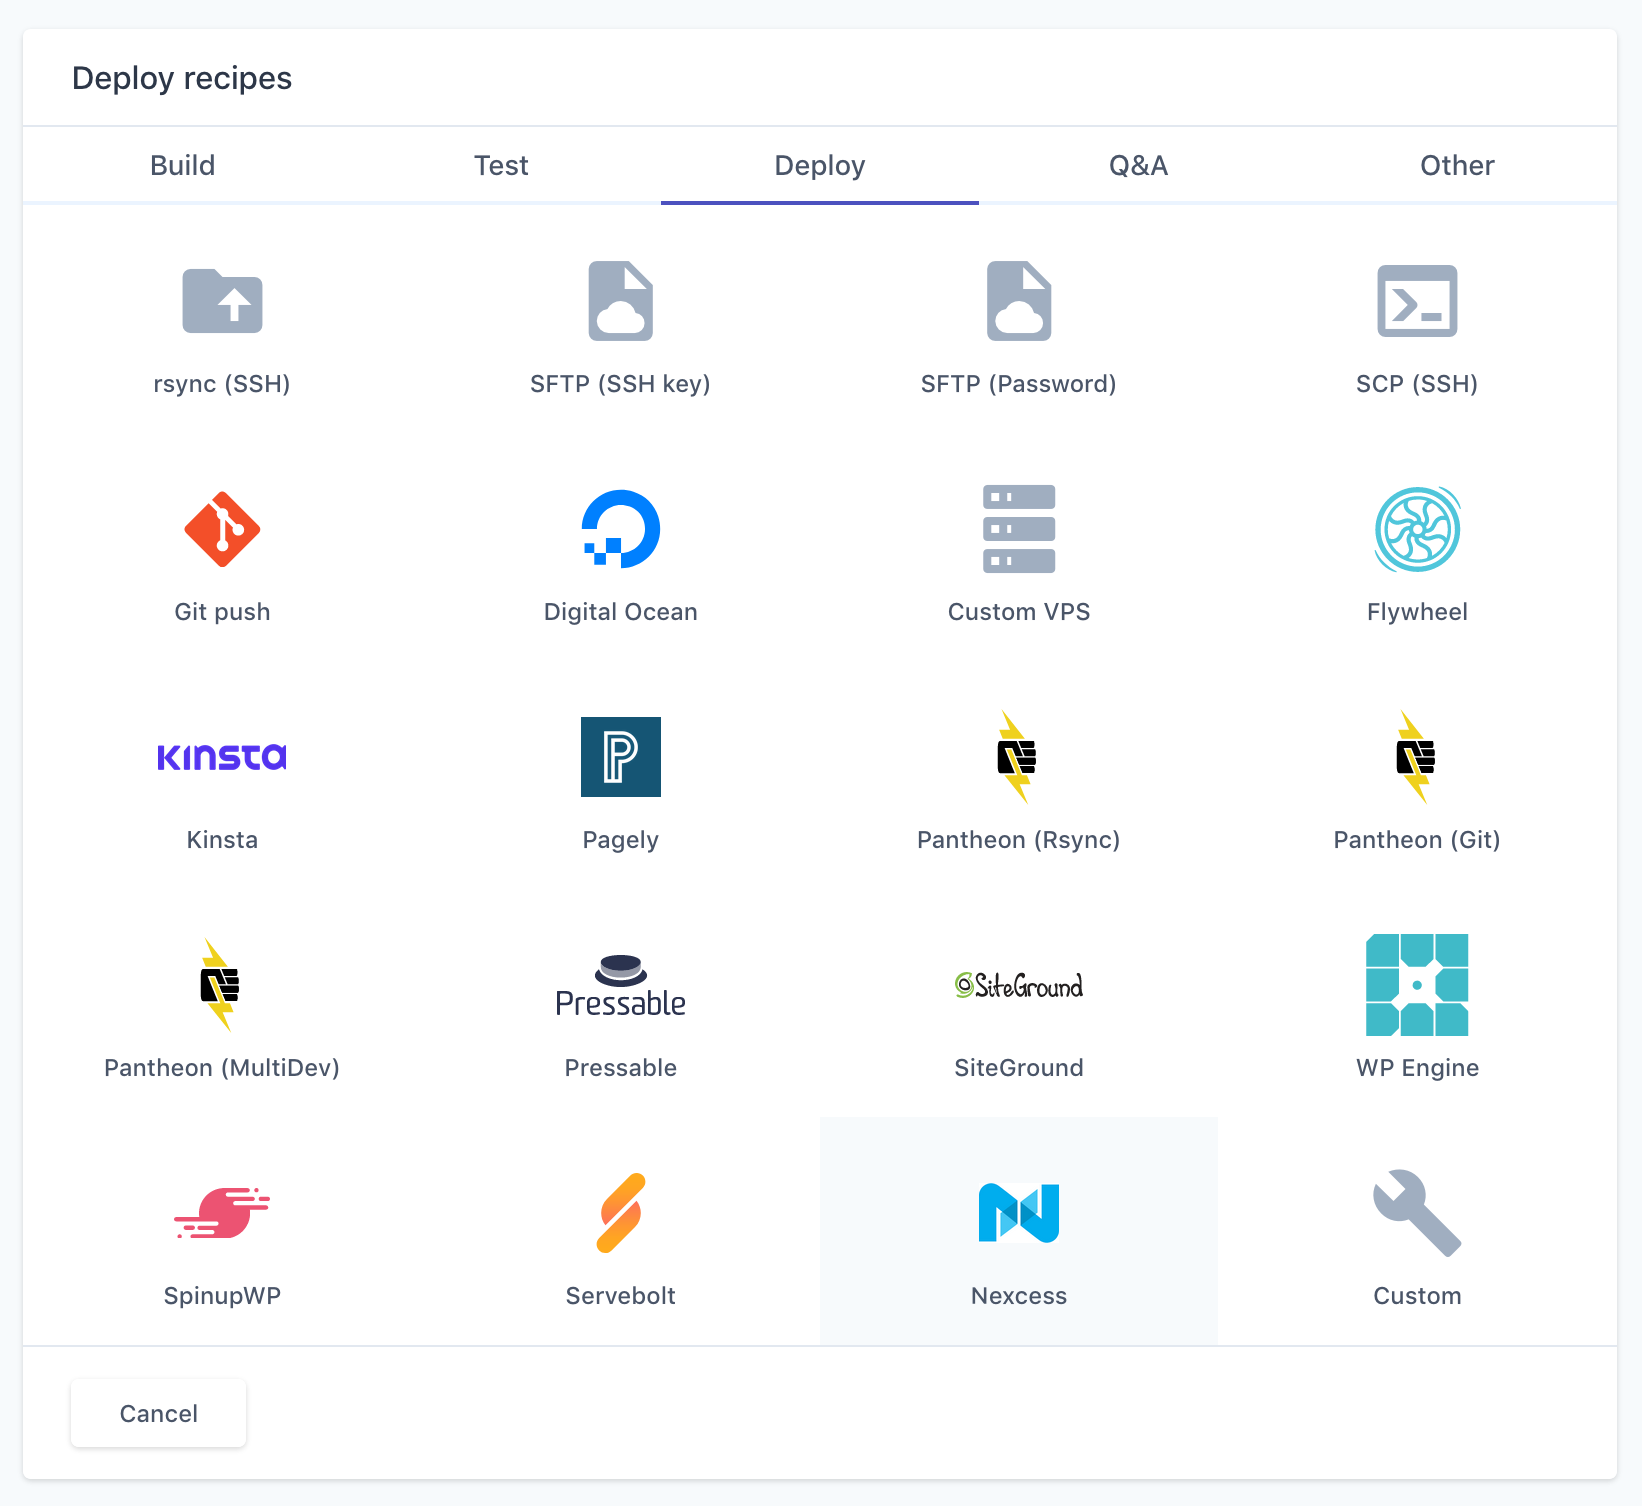Choose the Kinsta logo
Screen dimensions: 1642x1506
222,757
